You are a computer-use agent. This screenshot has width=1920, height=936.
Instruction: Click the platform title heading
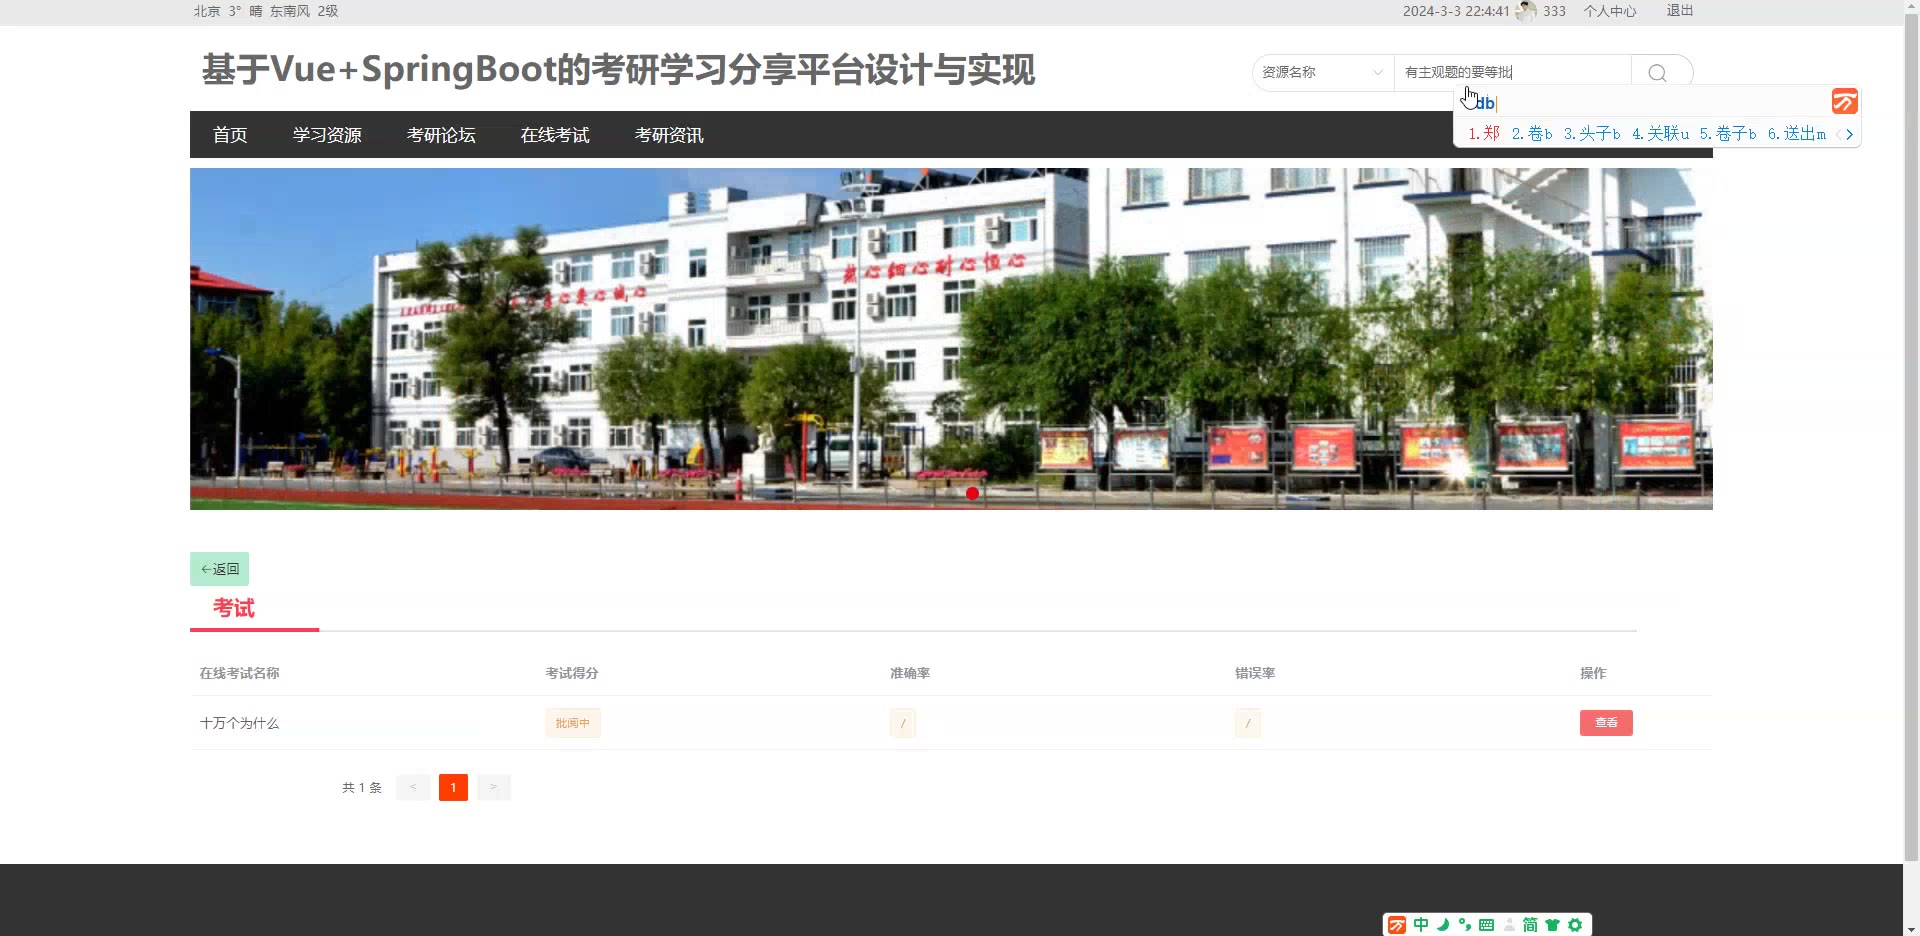click(618, 70)
